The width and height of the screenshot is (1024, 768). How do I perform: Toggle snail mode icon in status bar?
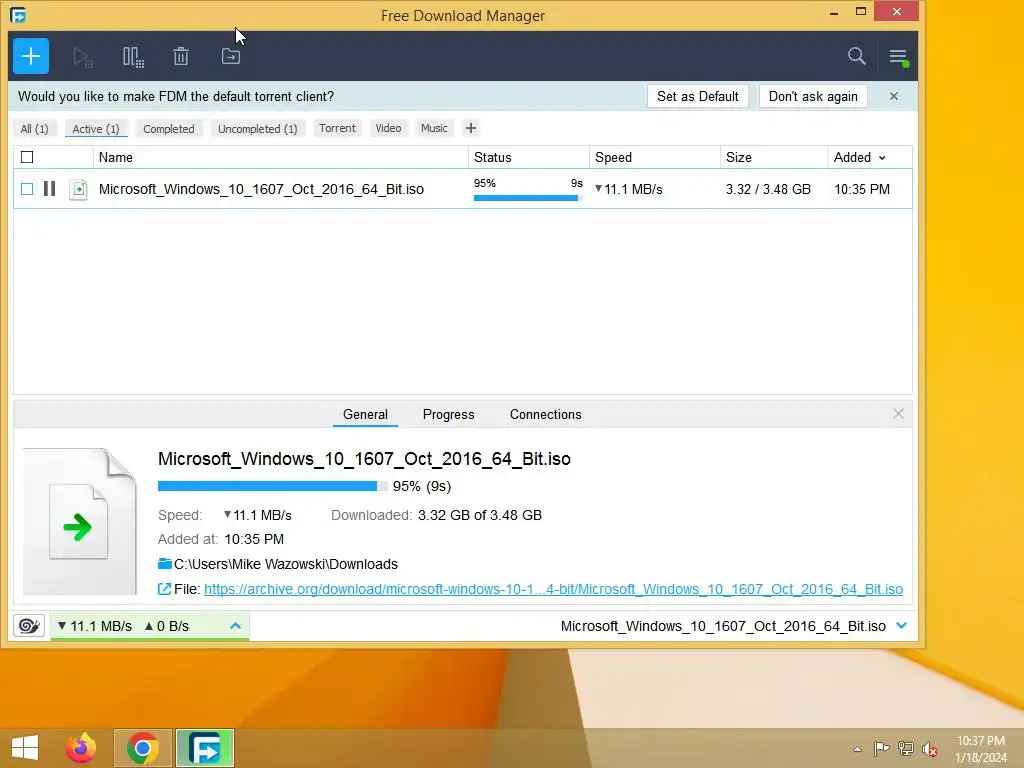(x=29, y=626)
